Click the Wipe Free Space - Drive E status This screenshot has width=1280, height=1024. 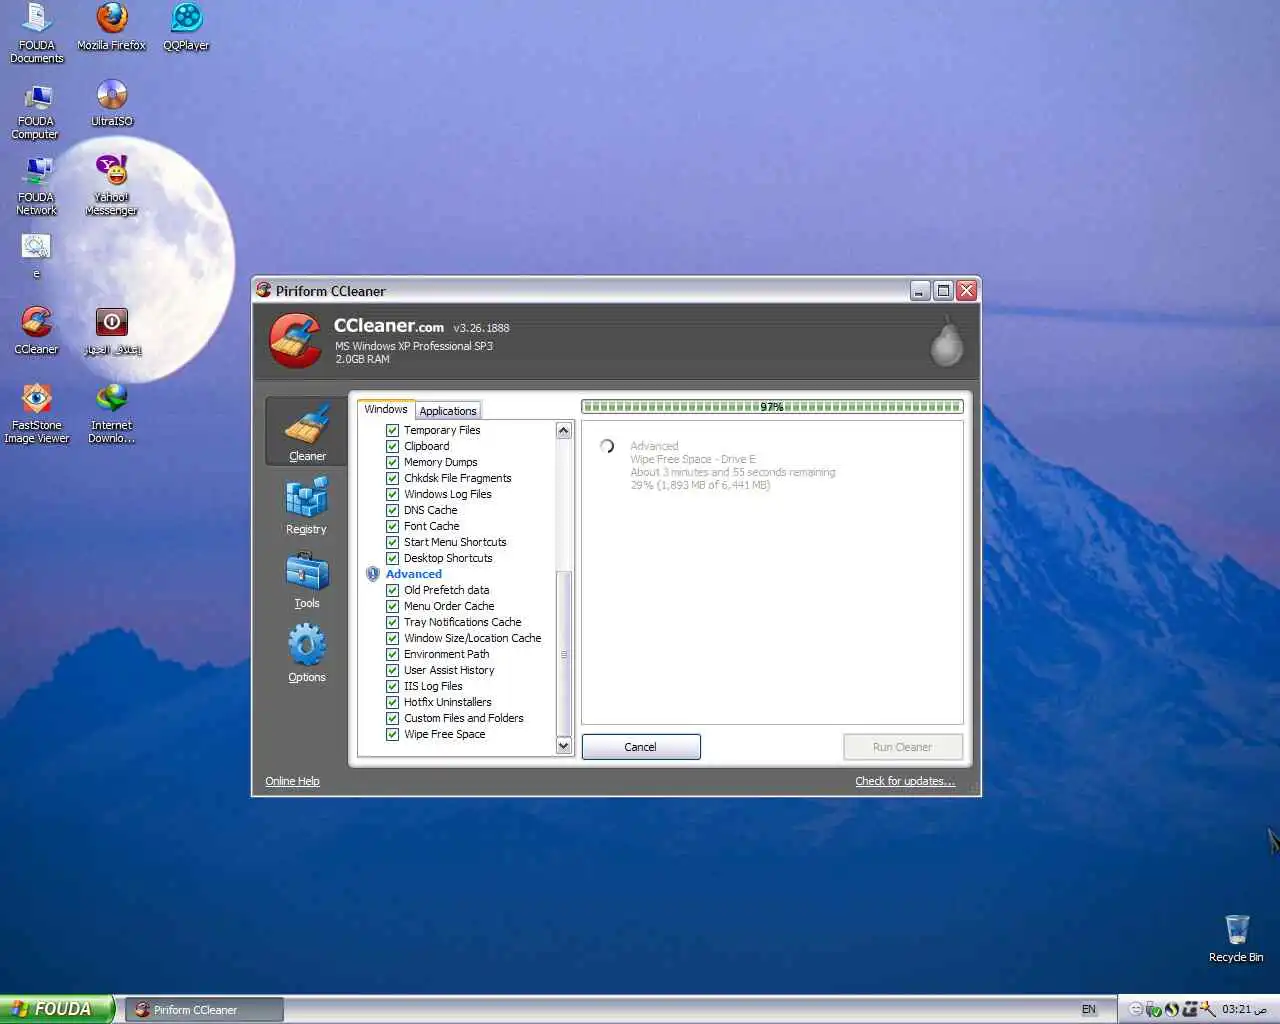(693, 459)
